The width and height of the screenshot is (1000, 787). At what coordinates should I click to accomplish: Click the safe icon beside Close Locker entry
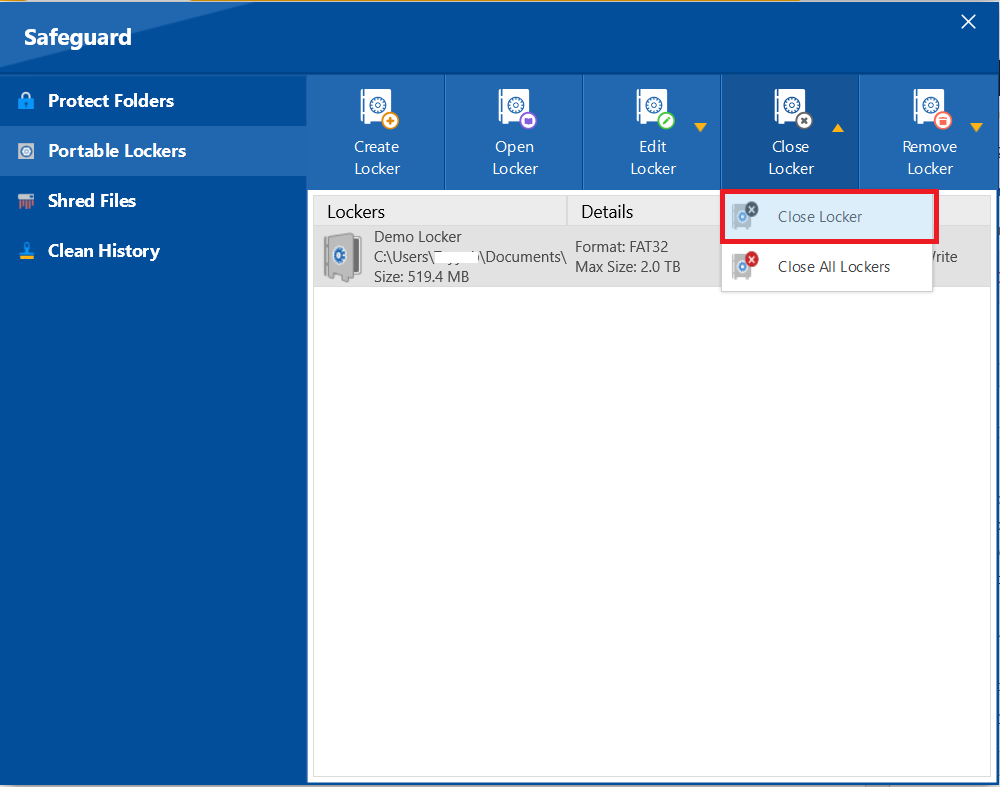[x=745, y=216]
